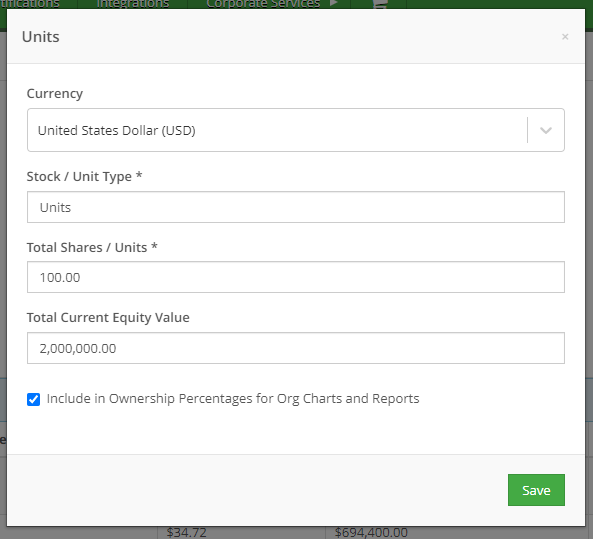Open the partially visible Notifications menu
The height and width of the screenshot is (539, 593).
(30, 4)
